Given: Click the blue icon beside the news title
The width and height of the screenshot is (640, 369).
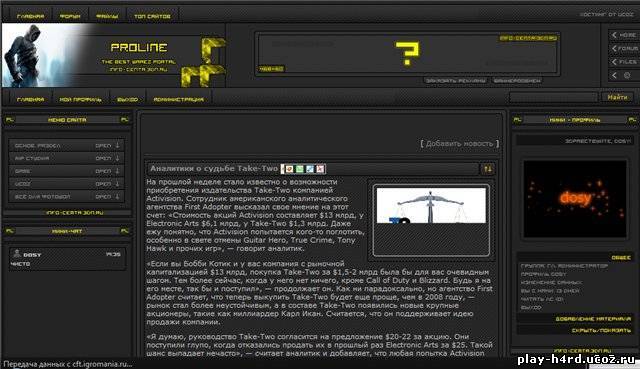Looking at the screenshot, I should (310, 169).
